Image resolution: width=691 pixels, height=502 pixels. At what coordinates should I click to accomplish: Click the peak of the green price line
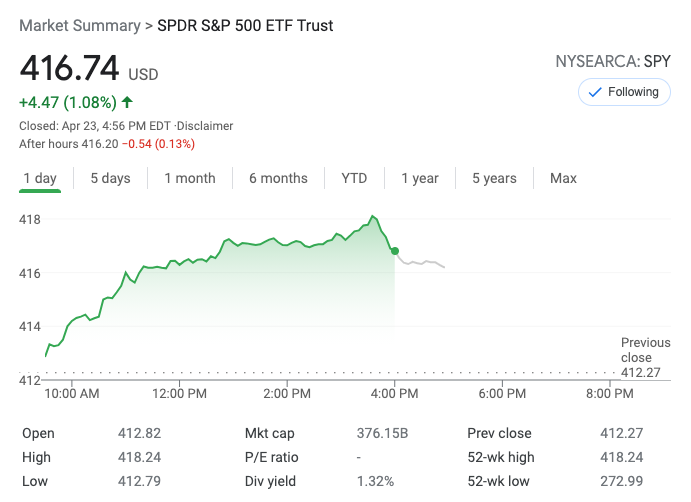pyautogui.click(x=373, y=216)
